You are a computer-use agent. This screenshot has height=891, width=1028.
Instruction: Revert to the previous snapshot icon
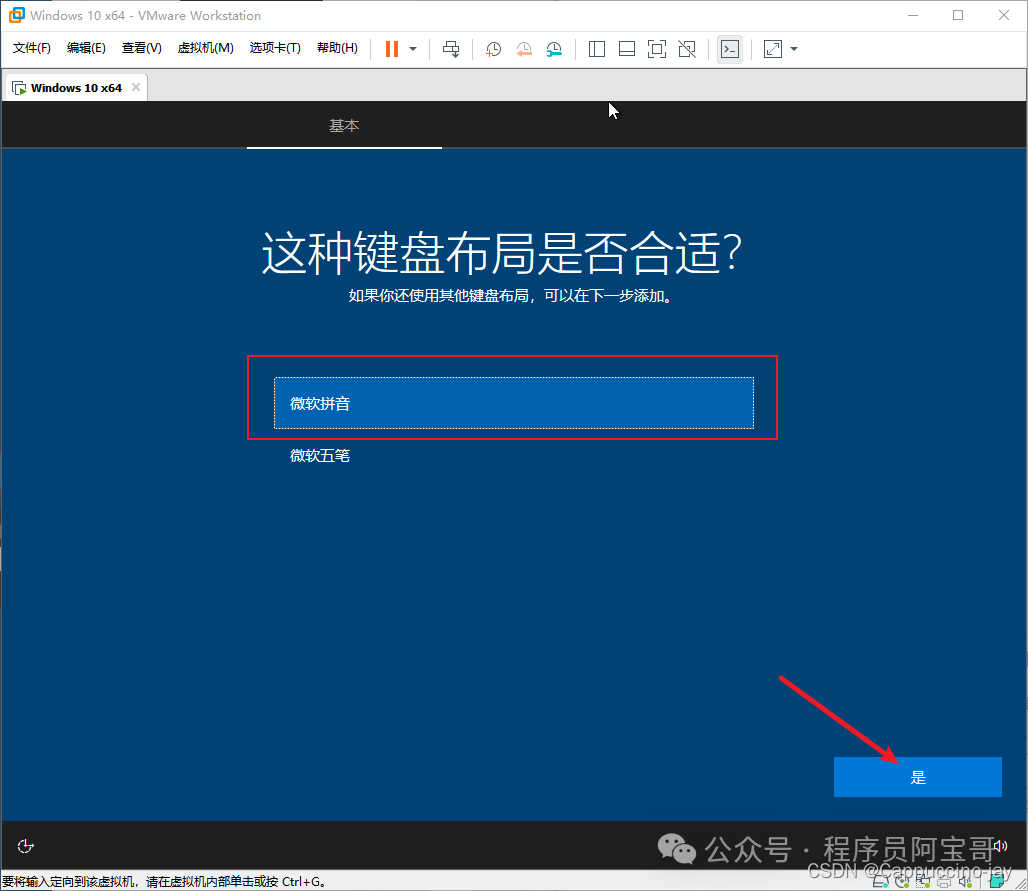[x=524, y=49]
